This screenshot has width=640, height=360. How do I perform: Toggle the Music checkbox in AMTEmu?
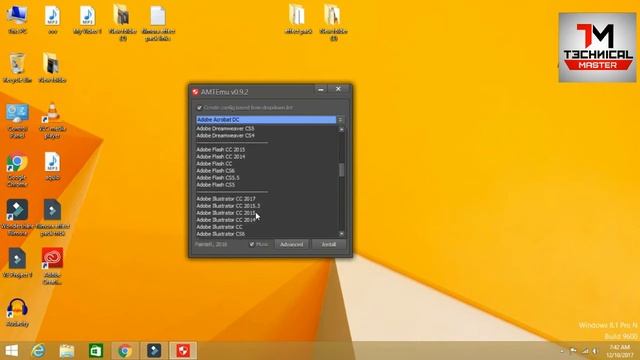pos(252,244)
